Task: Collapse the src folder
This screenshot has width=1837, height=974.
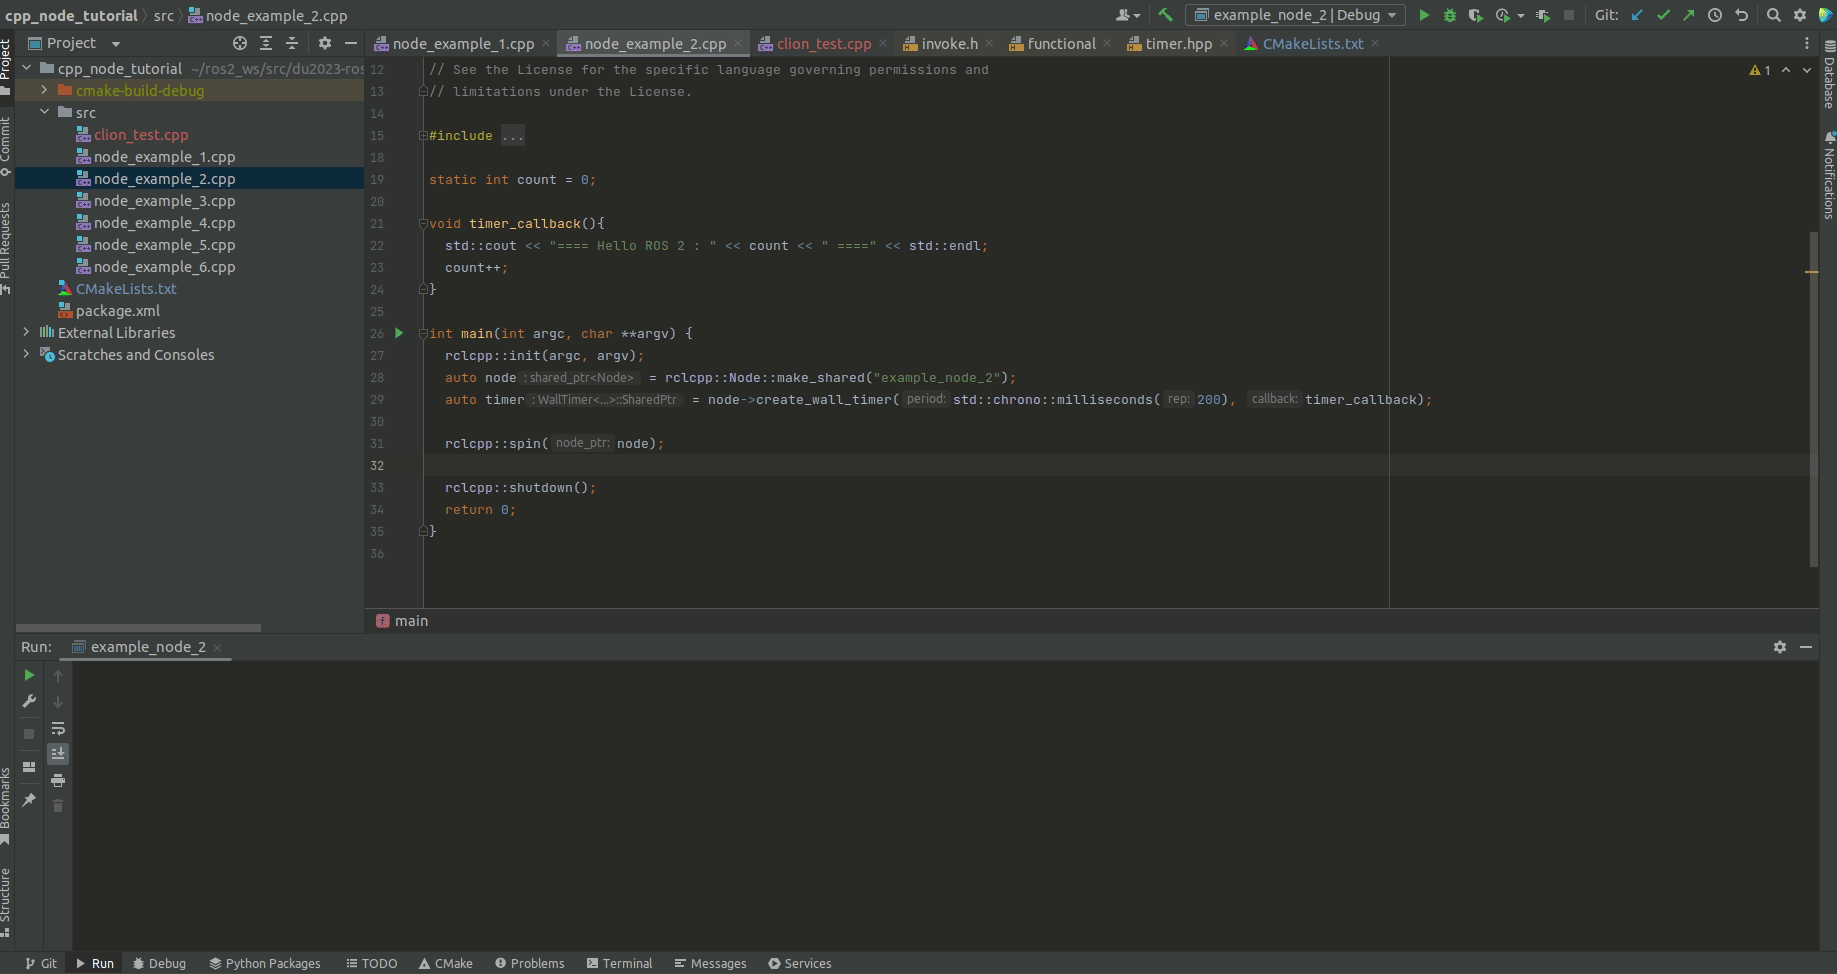Action: click(45, 112)
